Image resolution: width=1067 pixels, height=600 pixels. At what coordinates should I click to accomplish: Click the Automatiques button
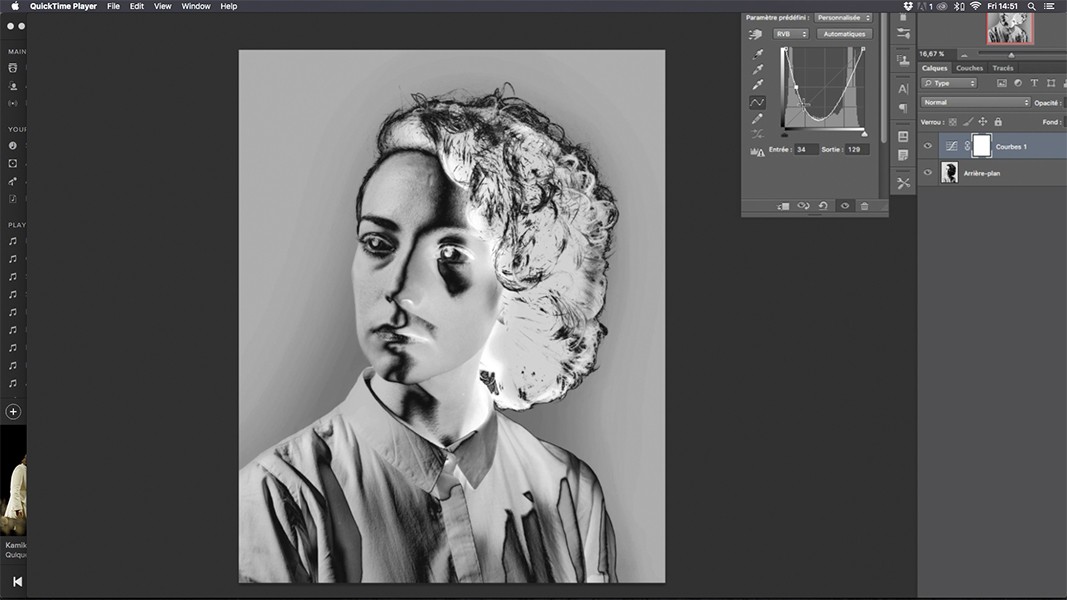coord(844,34)
